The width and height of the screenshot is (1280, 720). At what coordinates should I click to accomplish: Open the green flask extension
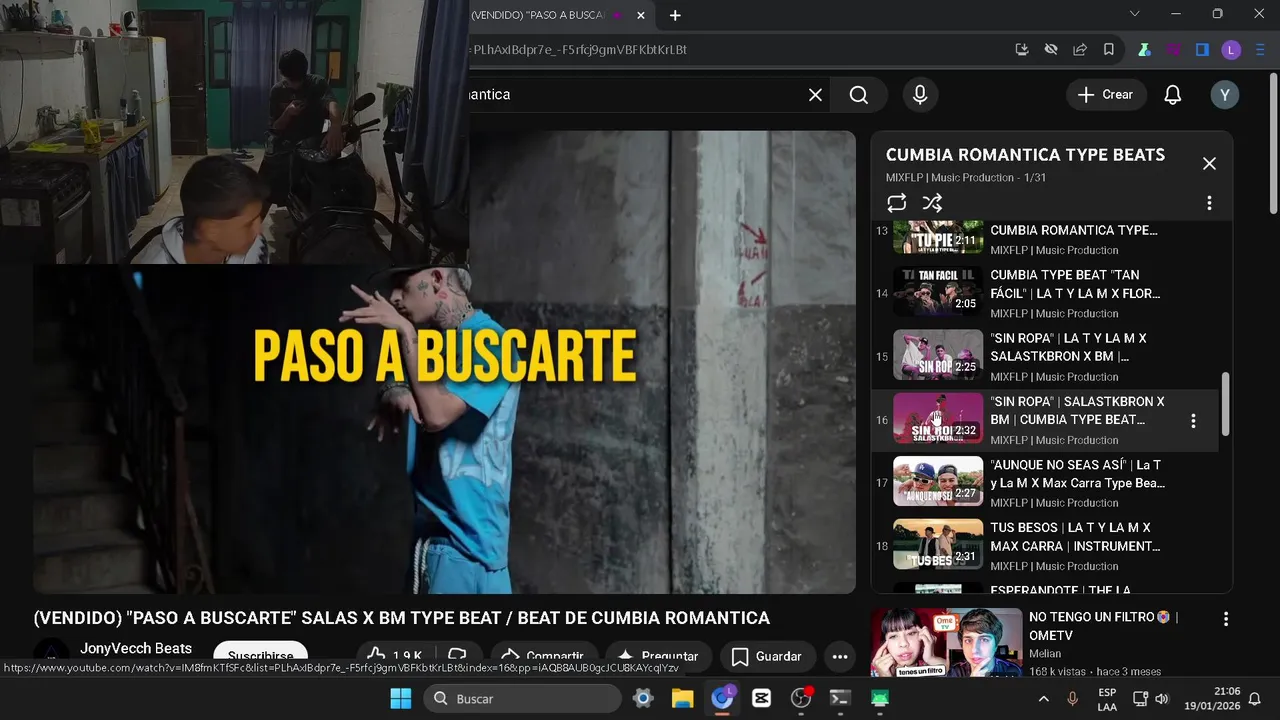pos(1144,50)
